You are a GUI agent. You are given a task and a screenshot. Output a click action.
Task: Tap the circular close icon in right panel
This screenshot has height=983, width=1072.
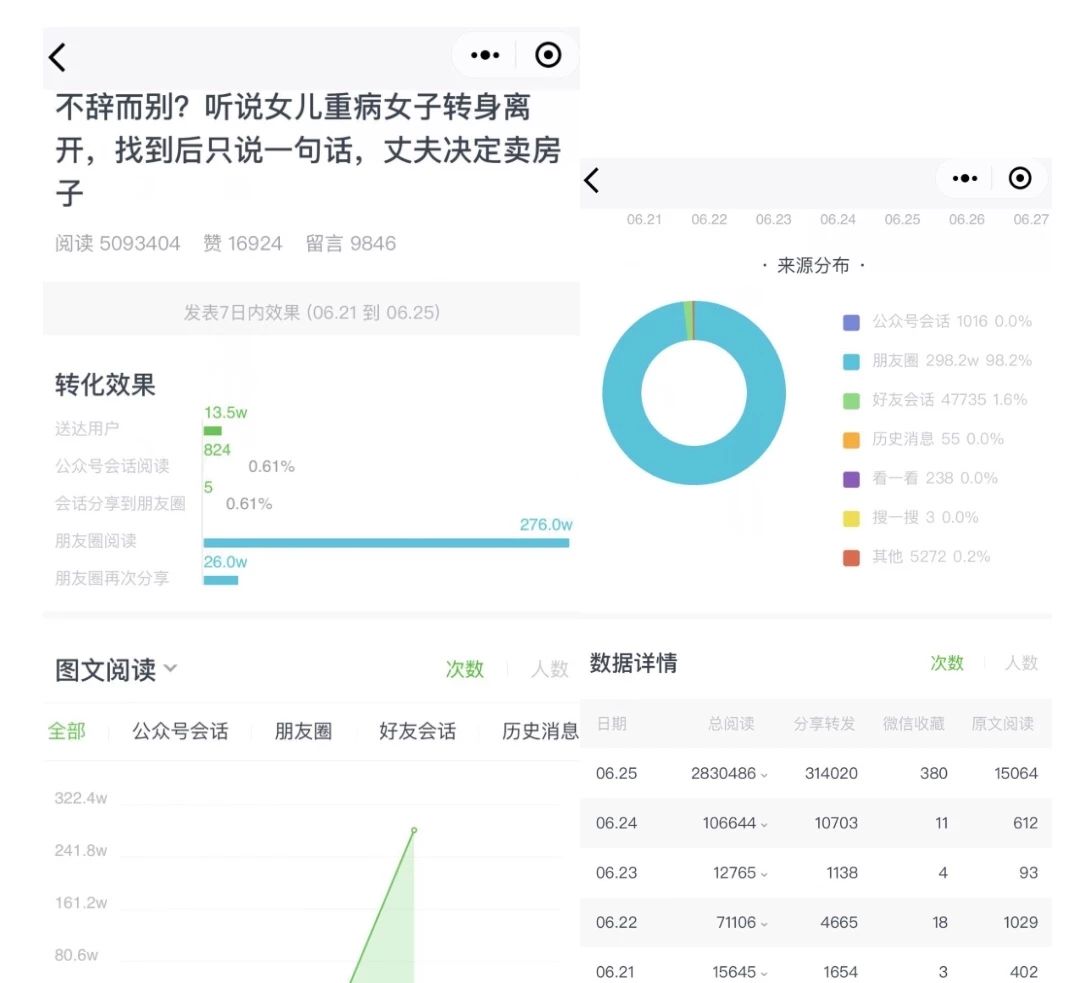click(x=1020, y=178)
